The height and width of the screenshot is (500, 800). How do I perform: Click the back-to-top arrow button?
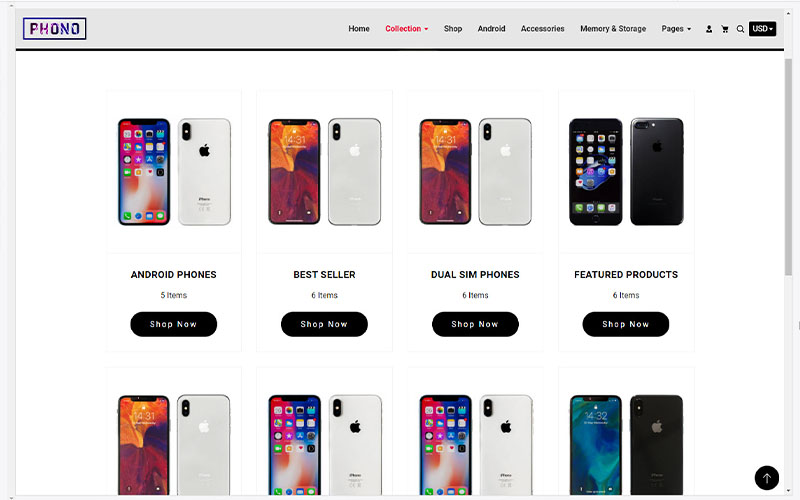[766, 478]
